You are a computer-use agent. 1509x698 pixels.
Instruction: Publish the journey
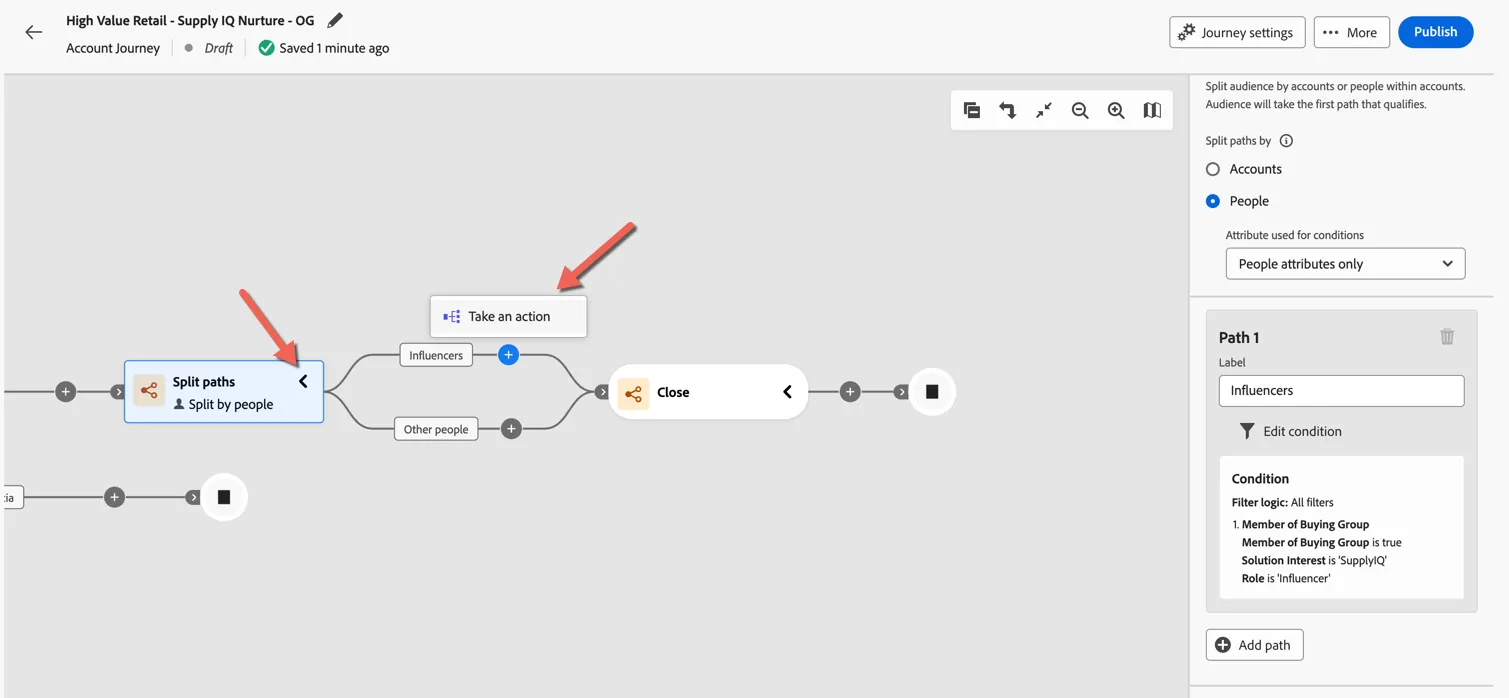(1435, 32)
